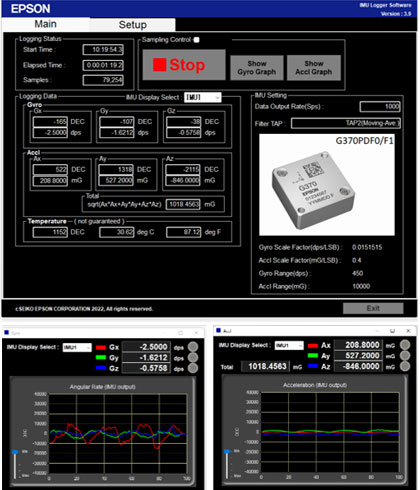Toggle the Sampling Control checkbox
The height and width of the screenshot is (490, 420).
(197, 40)
